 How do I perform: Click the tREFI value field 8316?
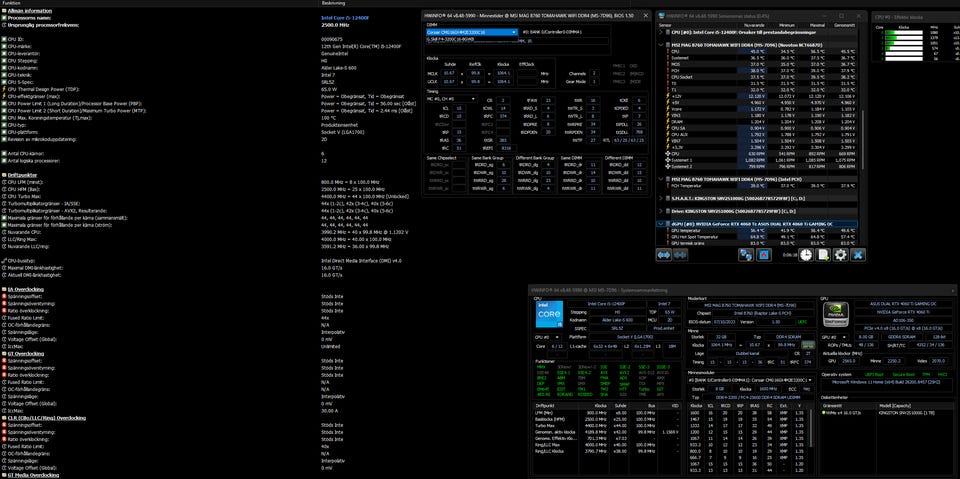[505, 148]
